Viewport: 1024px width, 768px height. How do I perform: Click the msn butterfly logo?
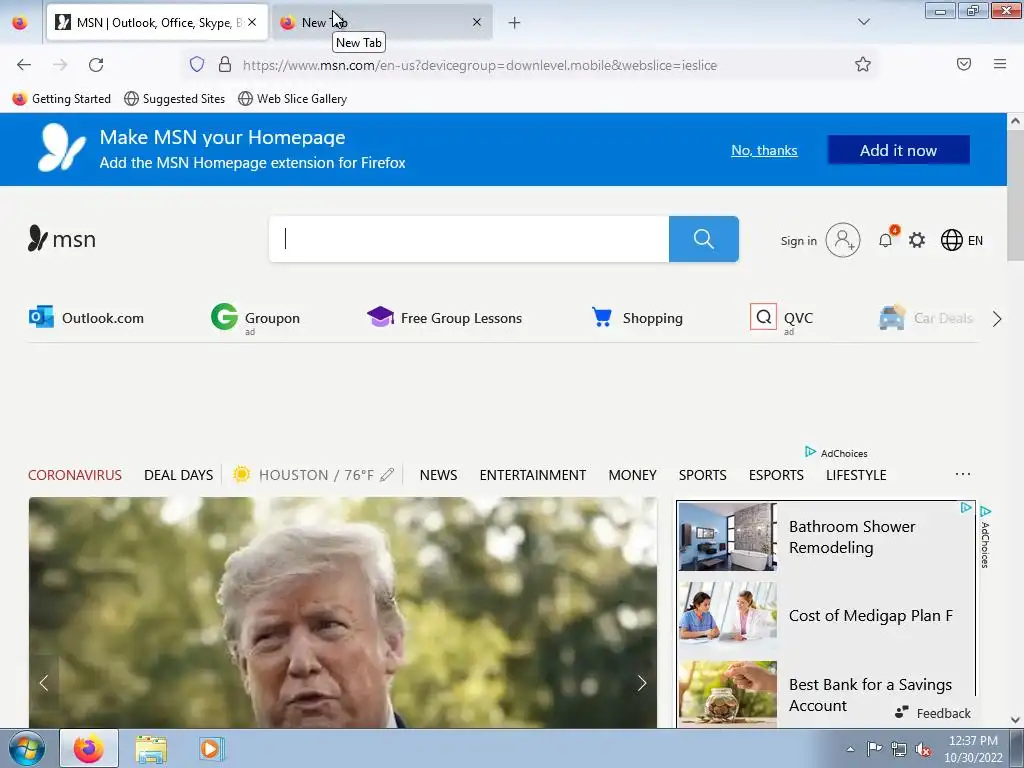pyautogui.click(x=62, y=239)
